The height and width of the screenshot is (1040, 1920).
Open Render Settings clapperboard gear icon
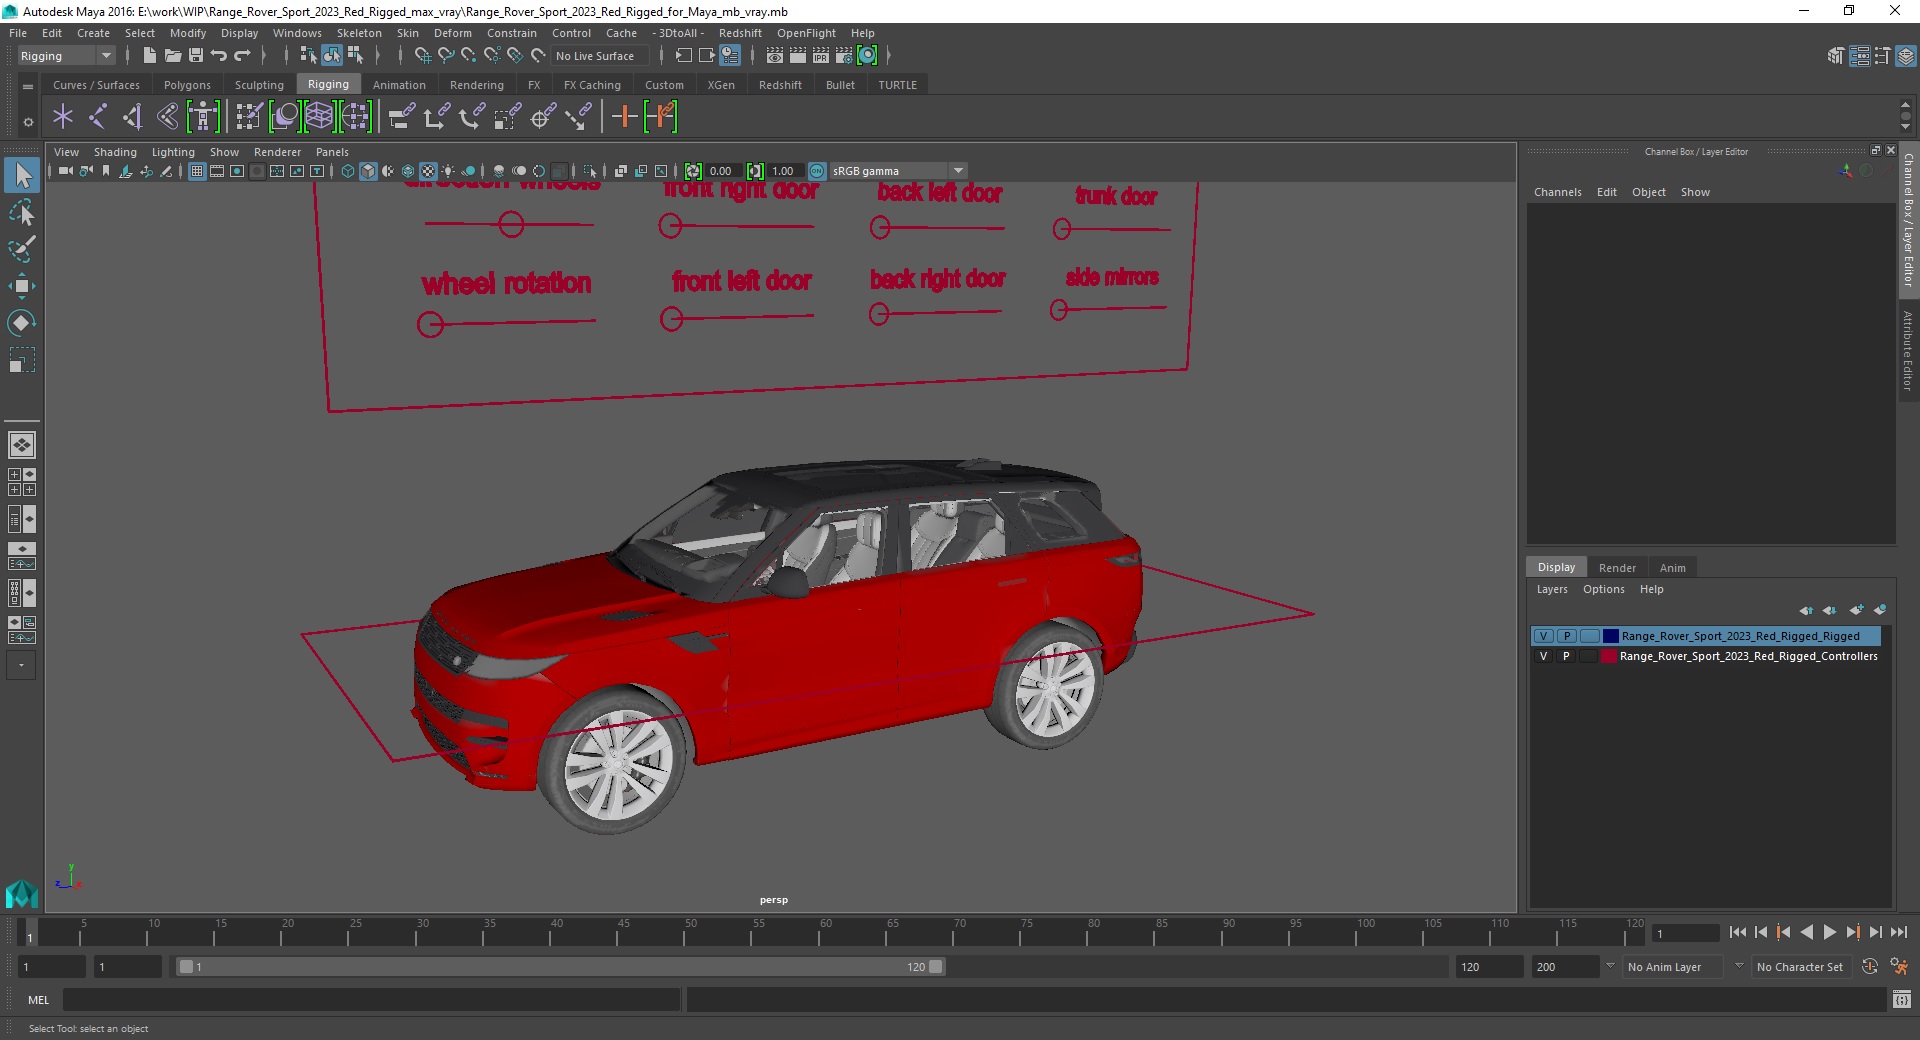coord(844,56)
